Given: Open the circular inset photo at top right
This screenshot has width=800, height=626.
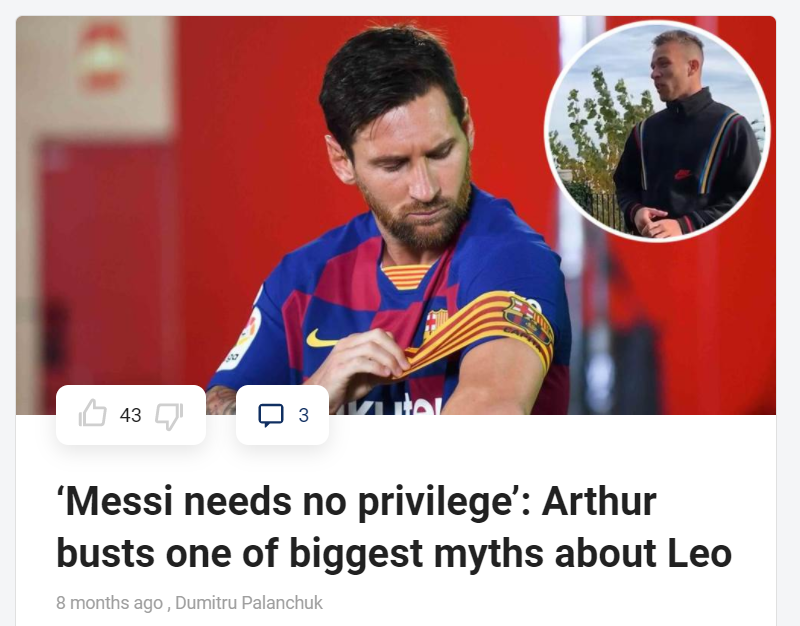Looking at the screenshot, I should click(x=657, y=130).
